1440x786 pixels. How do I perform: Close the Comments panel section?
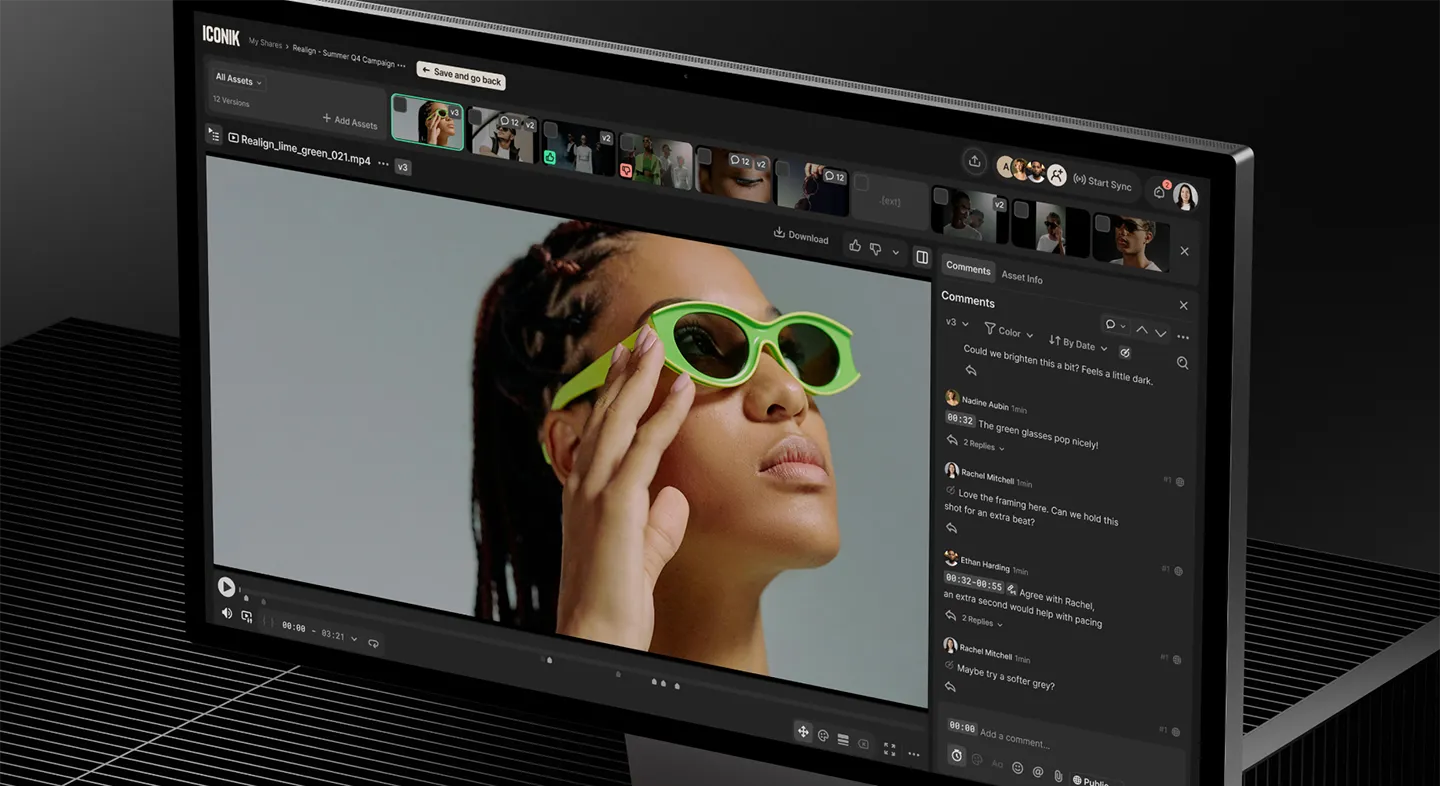tap(1183, 305)
